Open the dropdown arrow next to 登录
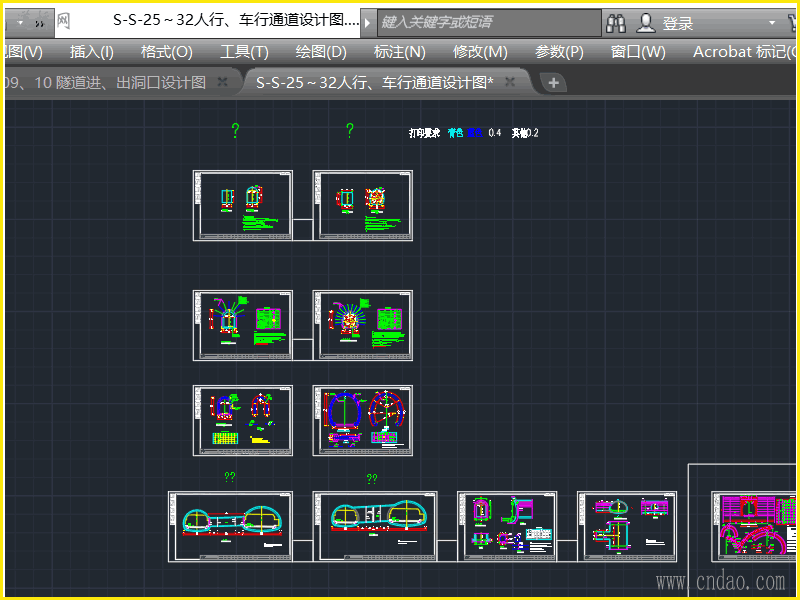Screen dimensions: 800x600 pyautogui.click(x=771, y=23)
